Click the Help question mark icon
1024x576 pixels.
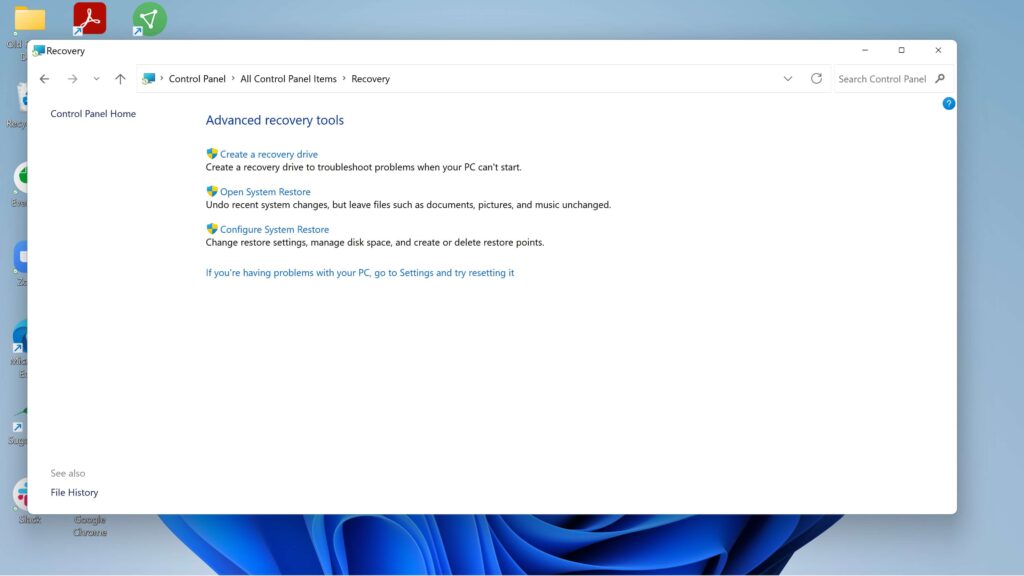pos(948,103)
